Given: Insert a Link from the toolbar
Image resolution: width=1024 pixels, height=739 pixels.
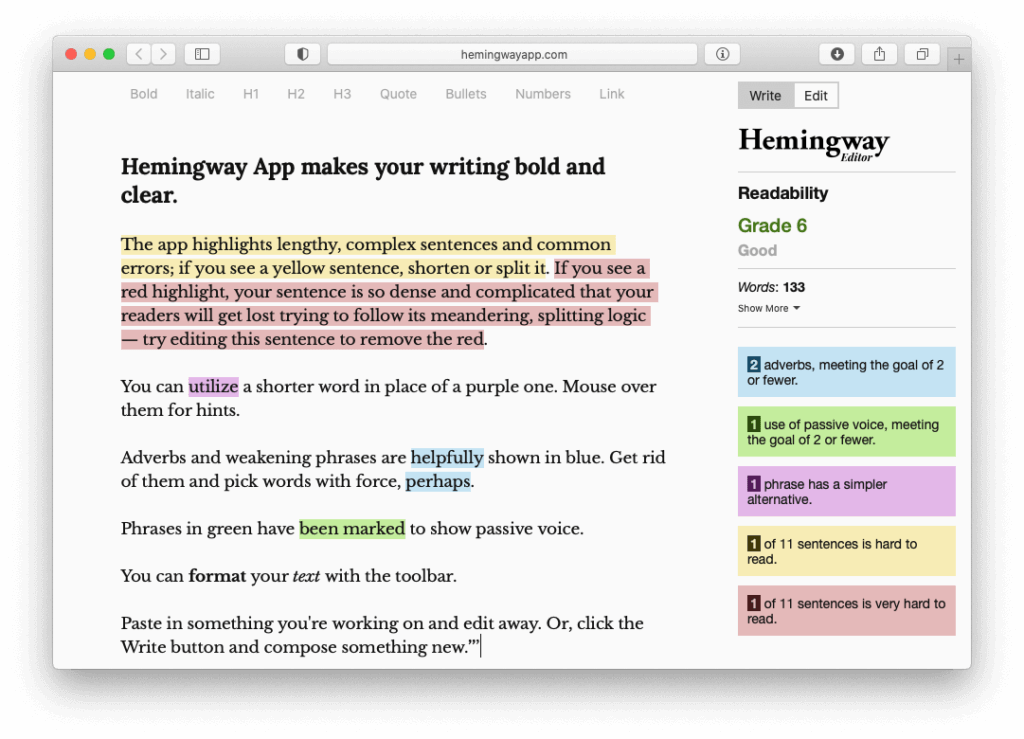Looking at the screenshot, I should (612, 94).
